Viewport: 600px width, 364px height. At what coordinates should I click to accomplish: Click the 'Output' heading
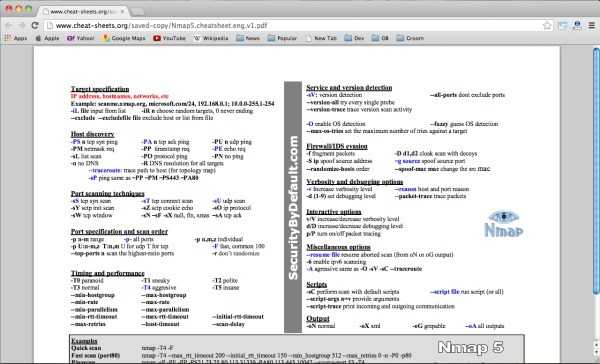318,318
